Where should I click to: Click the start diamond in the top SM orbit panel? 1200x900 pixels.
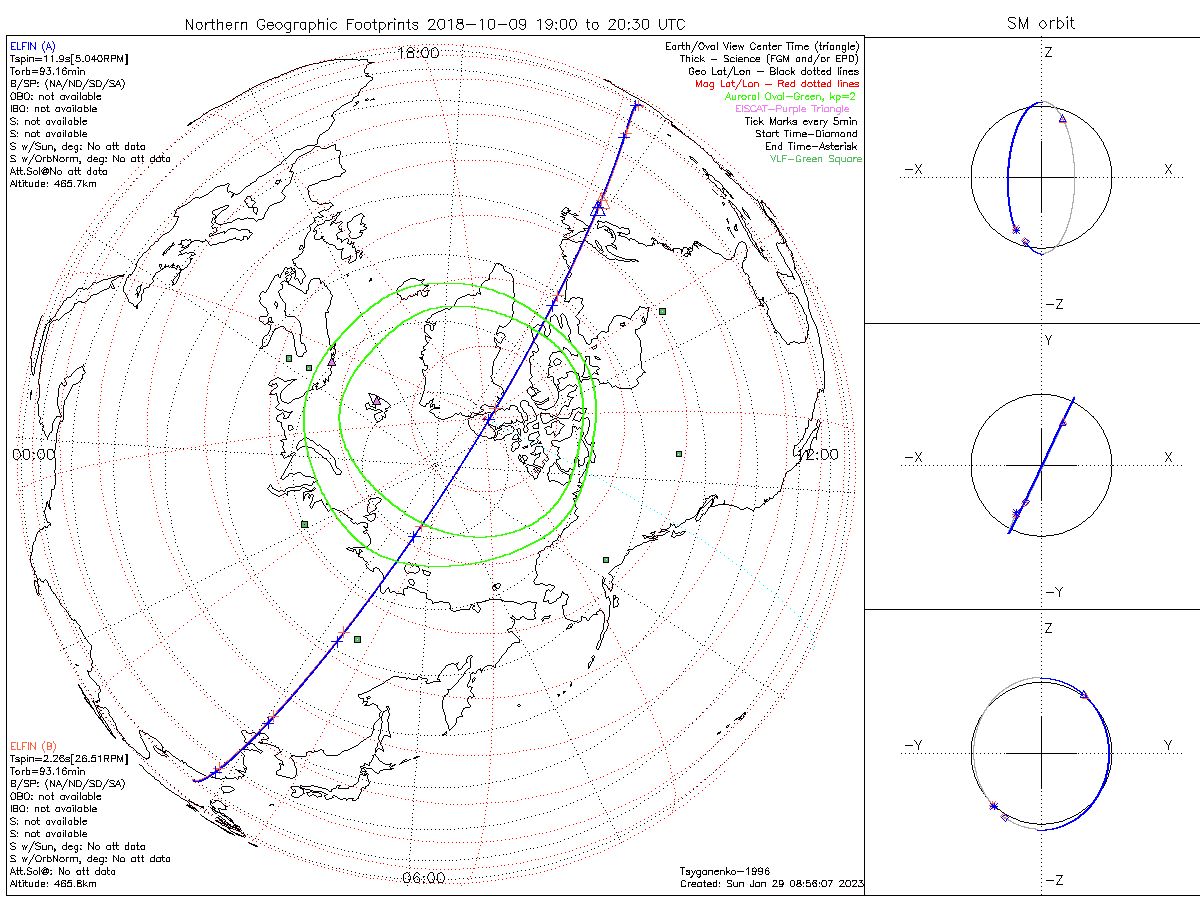pyautogui.click(x=1026, y=242)
